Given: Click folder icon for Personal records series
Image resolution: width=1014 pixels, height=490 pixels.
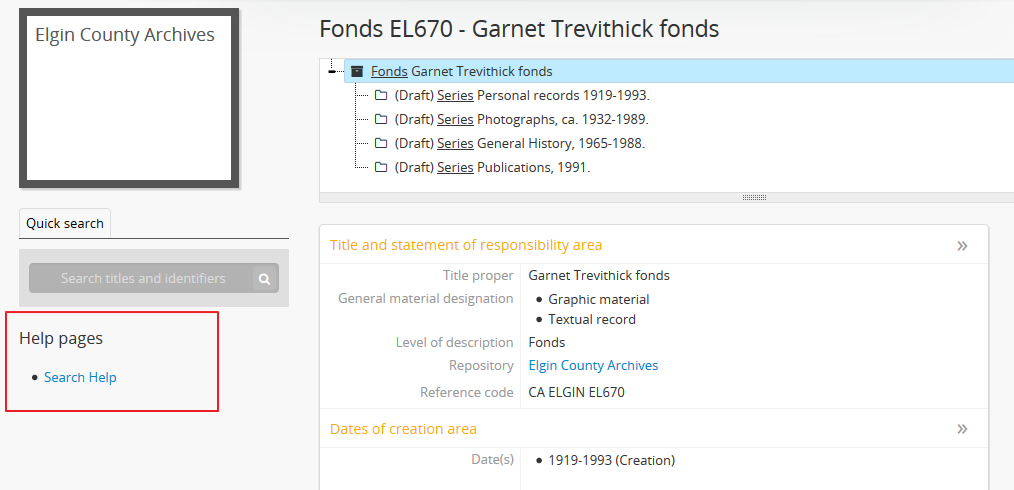Looking at the screenshot, I should pos(381,96).
